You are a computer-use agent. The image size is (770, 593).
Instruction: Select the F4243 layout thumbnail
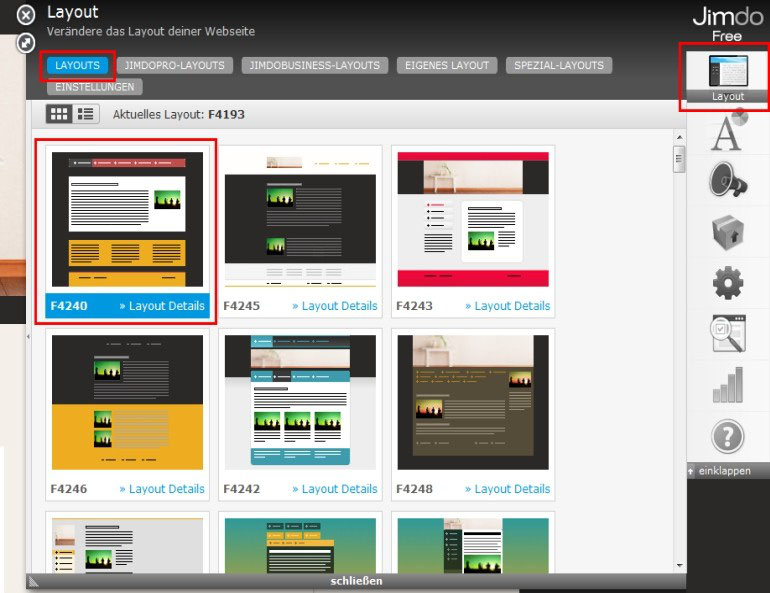pyautogui.click(x=473, y=219)
